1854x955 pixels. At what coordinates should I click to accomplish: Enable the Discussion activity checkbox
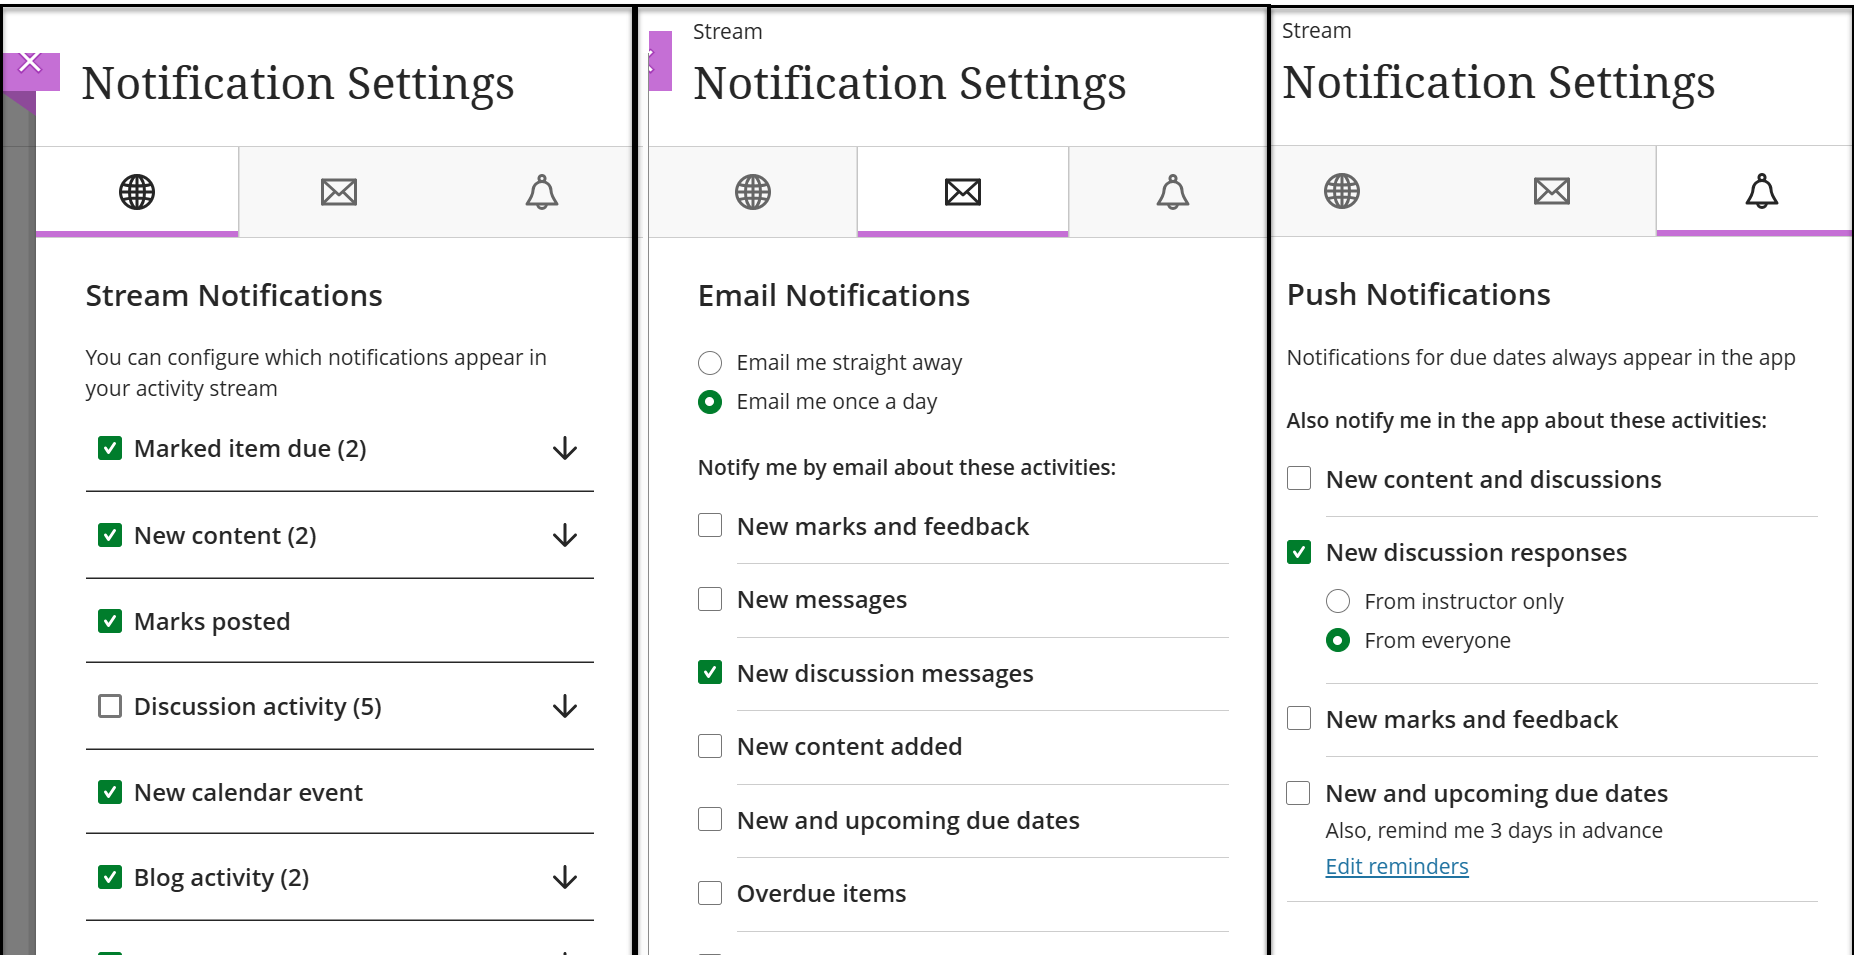pyautogui.click(x=109, y=706)
